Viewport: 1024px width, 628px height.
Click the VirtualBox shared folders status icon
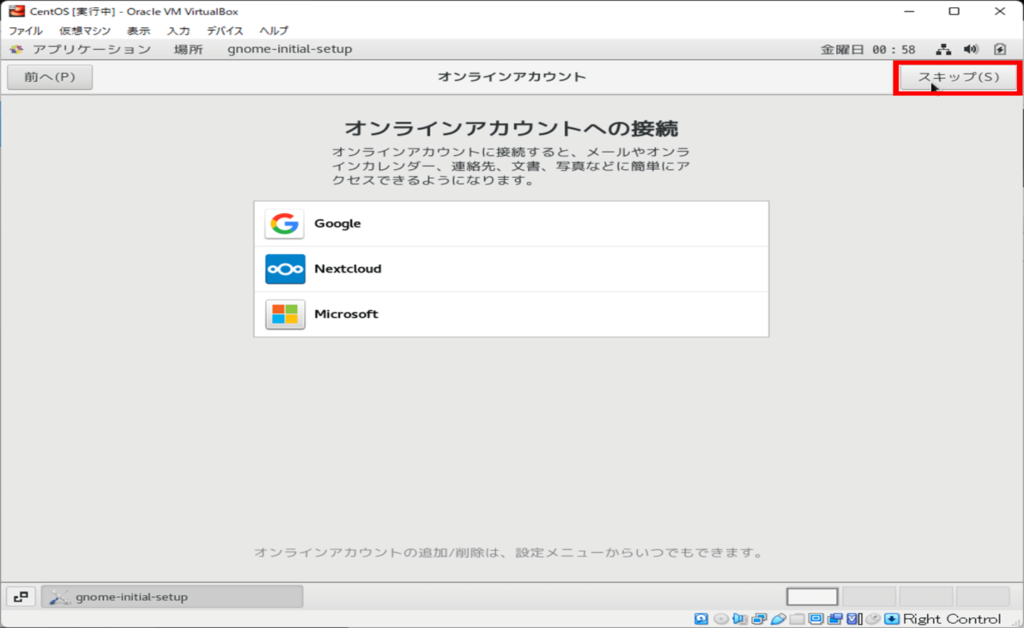click(797, 618)
